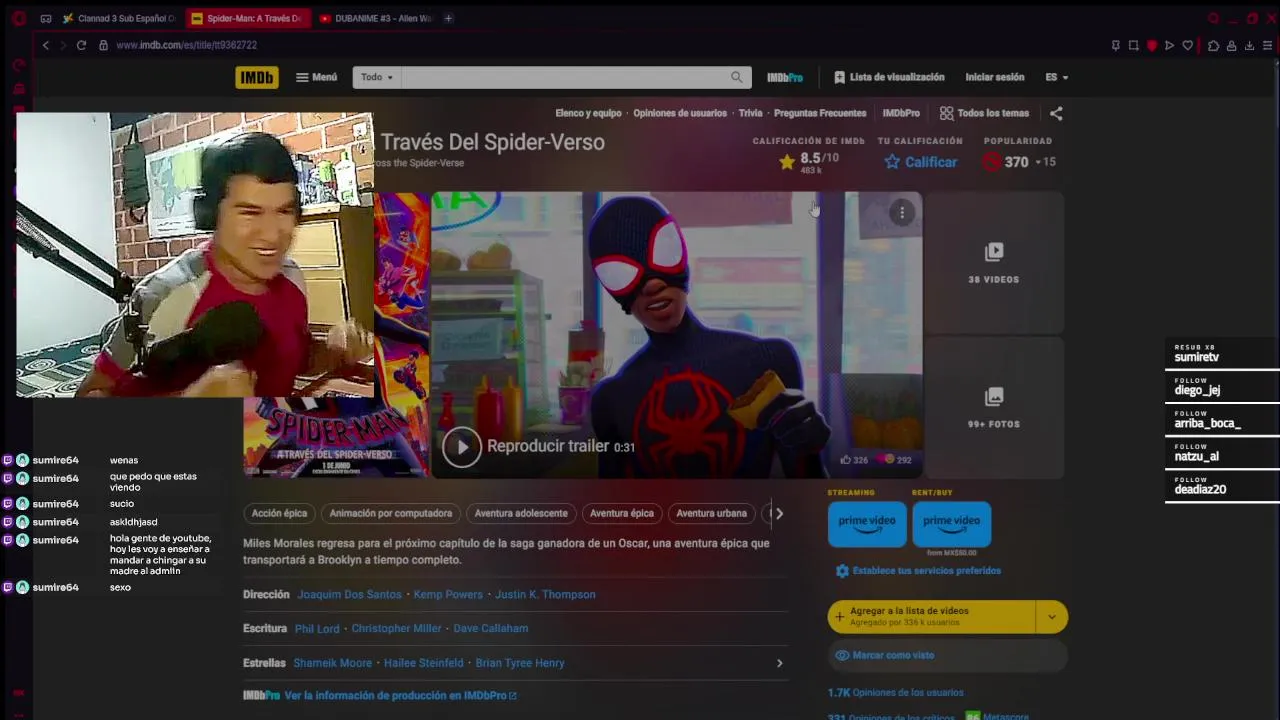Expand the watchlist dropdown arrow
This screenshot has height=720, width=1280.
(x=1052, y=617)
